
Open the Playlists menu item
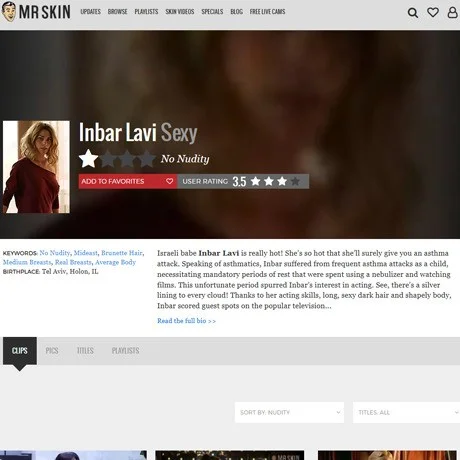pos(146,12)
